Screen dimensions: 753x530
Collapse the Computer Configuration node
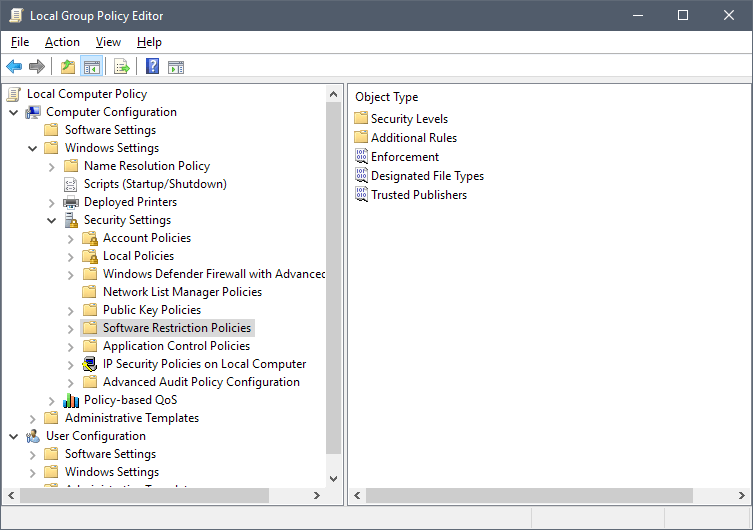tap(14, 113)
